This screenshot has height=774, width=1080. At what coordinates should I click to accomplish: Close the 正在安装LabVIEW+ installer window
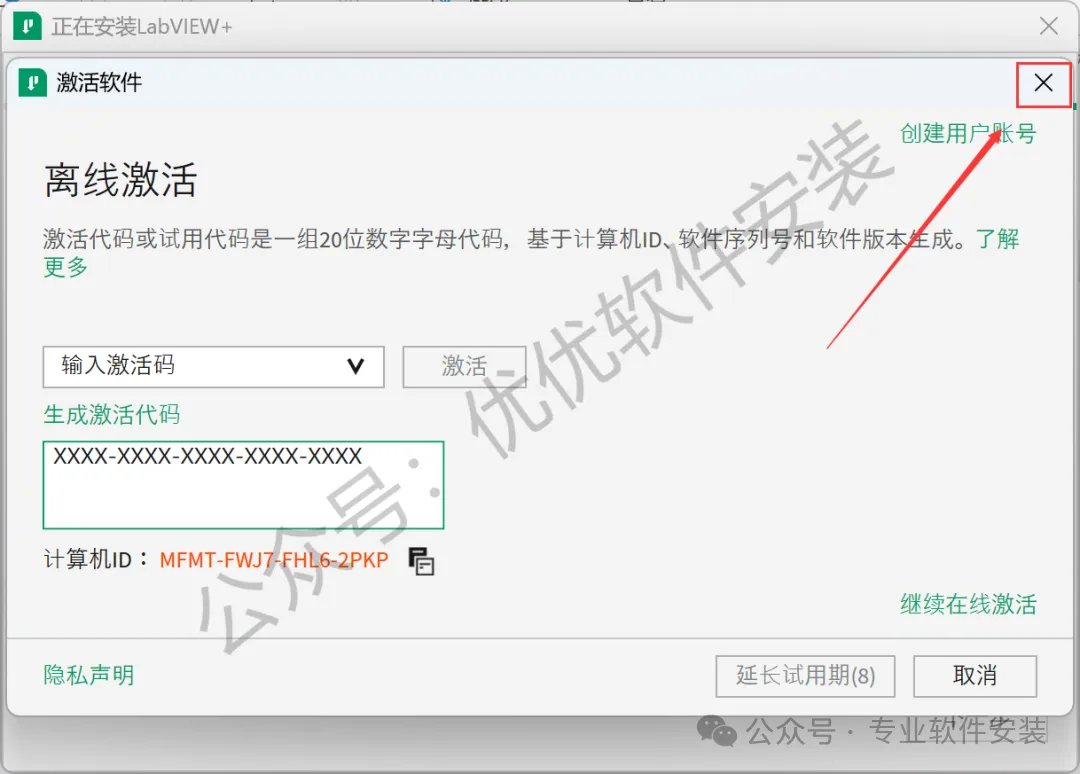pos(1049,26)
